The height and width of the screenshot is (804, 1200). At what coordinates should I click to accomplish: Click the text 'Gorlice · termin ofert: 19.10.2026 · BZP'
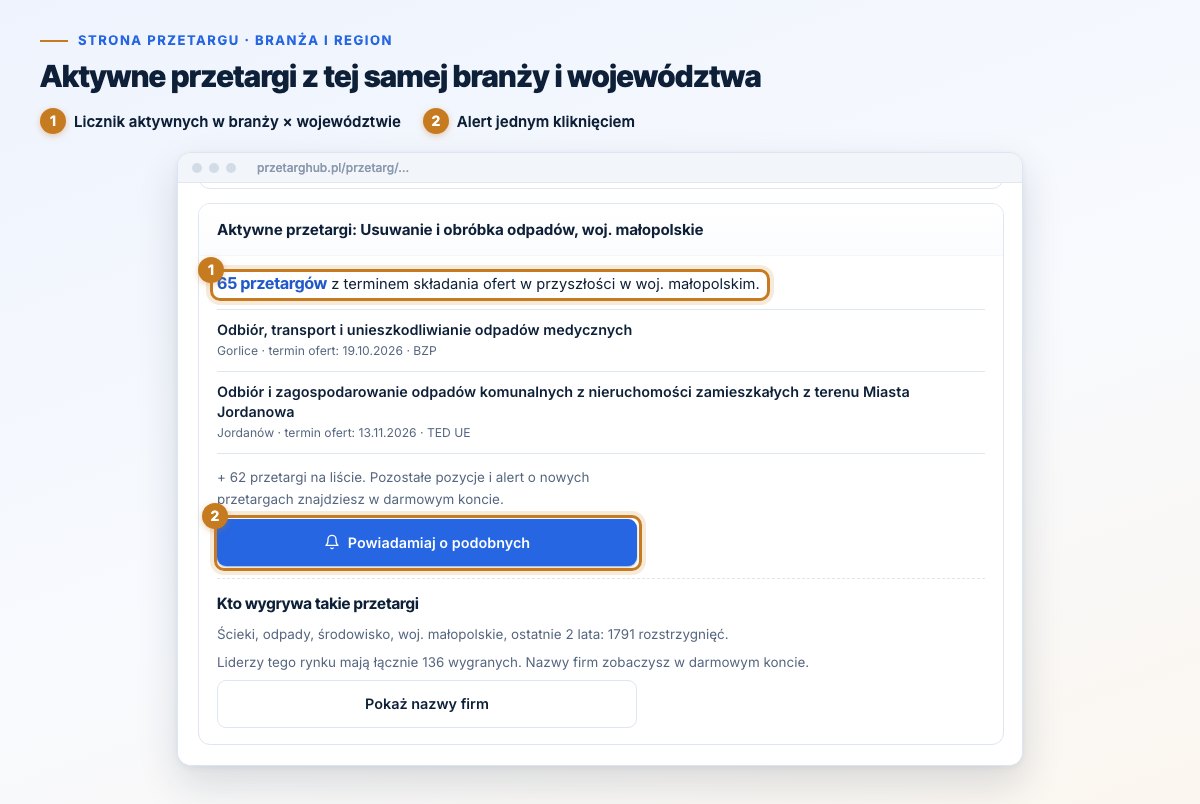point(327,351)
